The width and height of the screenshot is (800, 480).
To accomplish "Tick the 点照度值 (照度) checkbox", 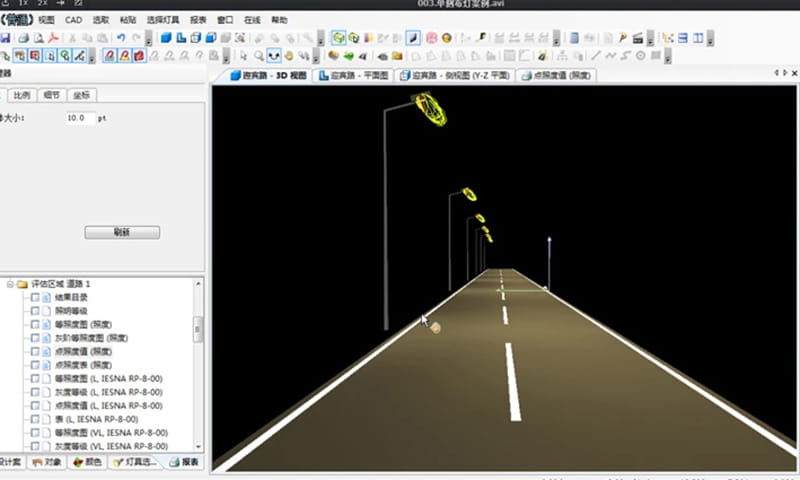I will (x=35, y=351).
